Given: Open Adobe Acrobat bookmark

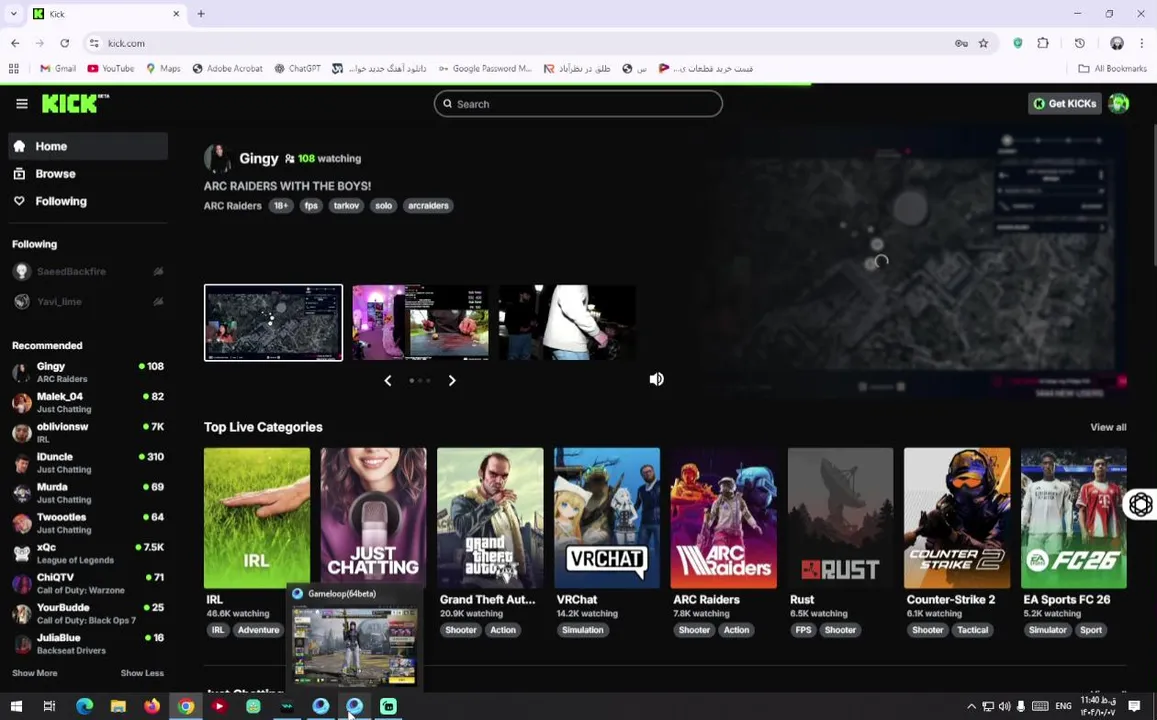Looking at the screenshot, I should pos(227,69).
